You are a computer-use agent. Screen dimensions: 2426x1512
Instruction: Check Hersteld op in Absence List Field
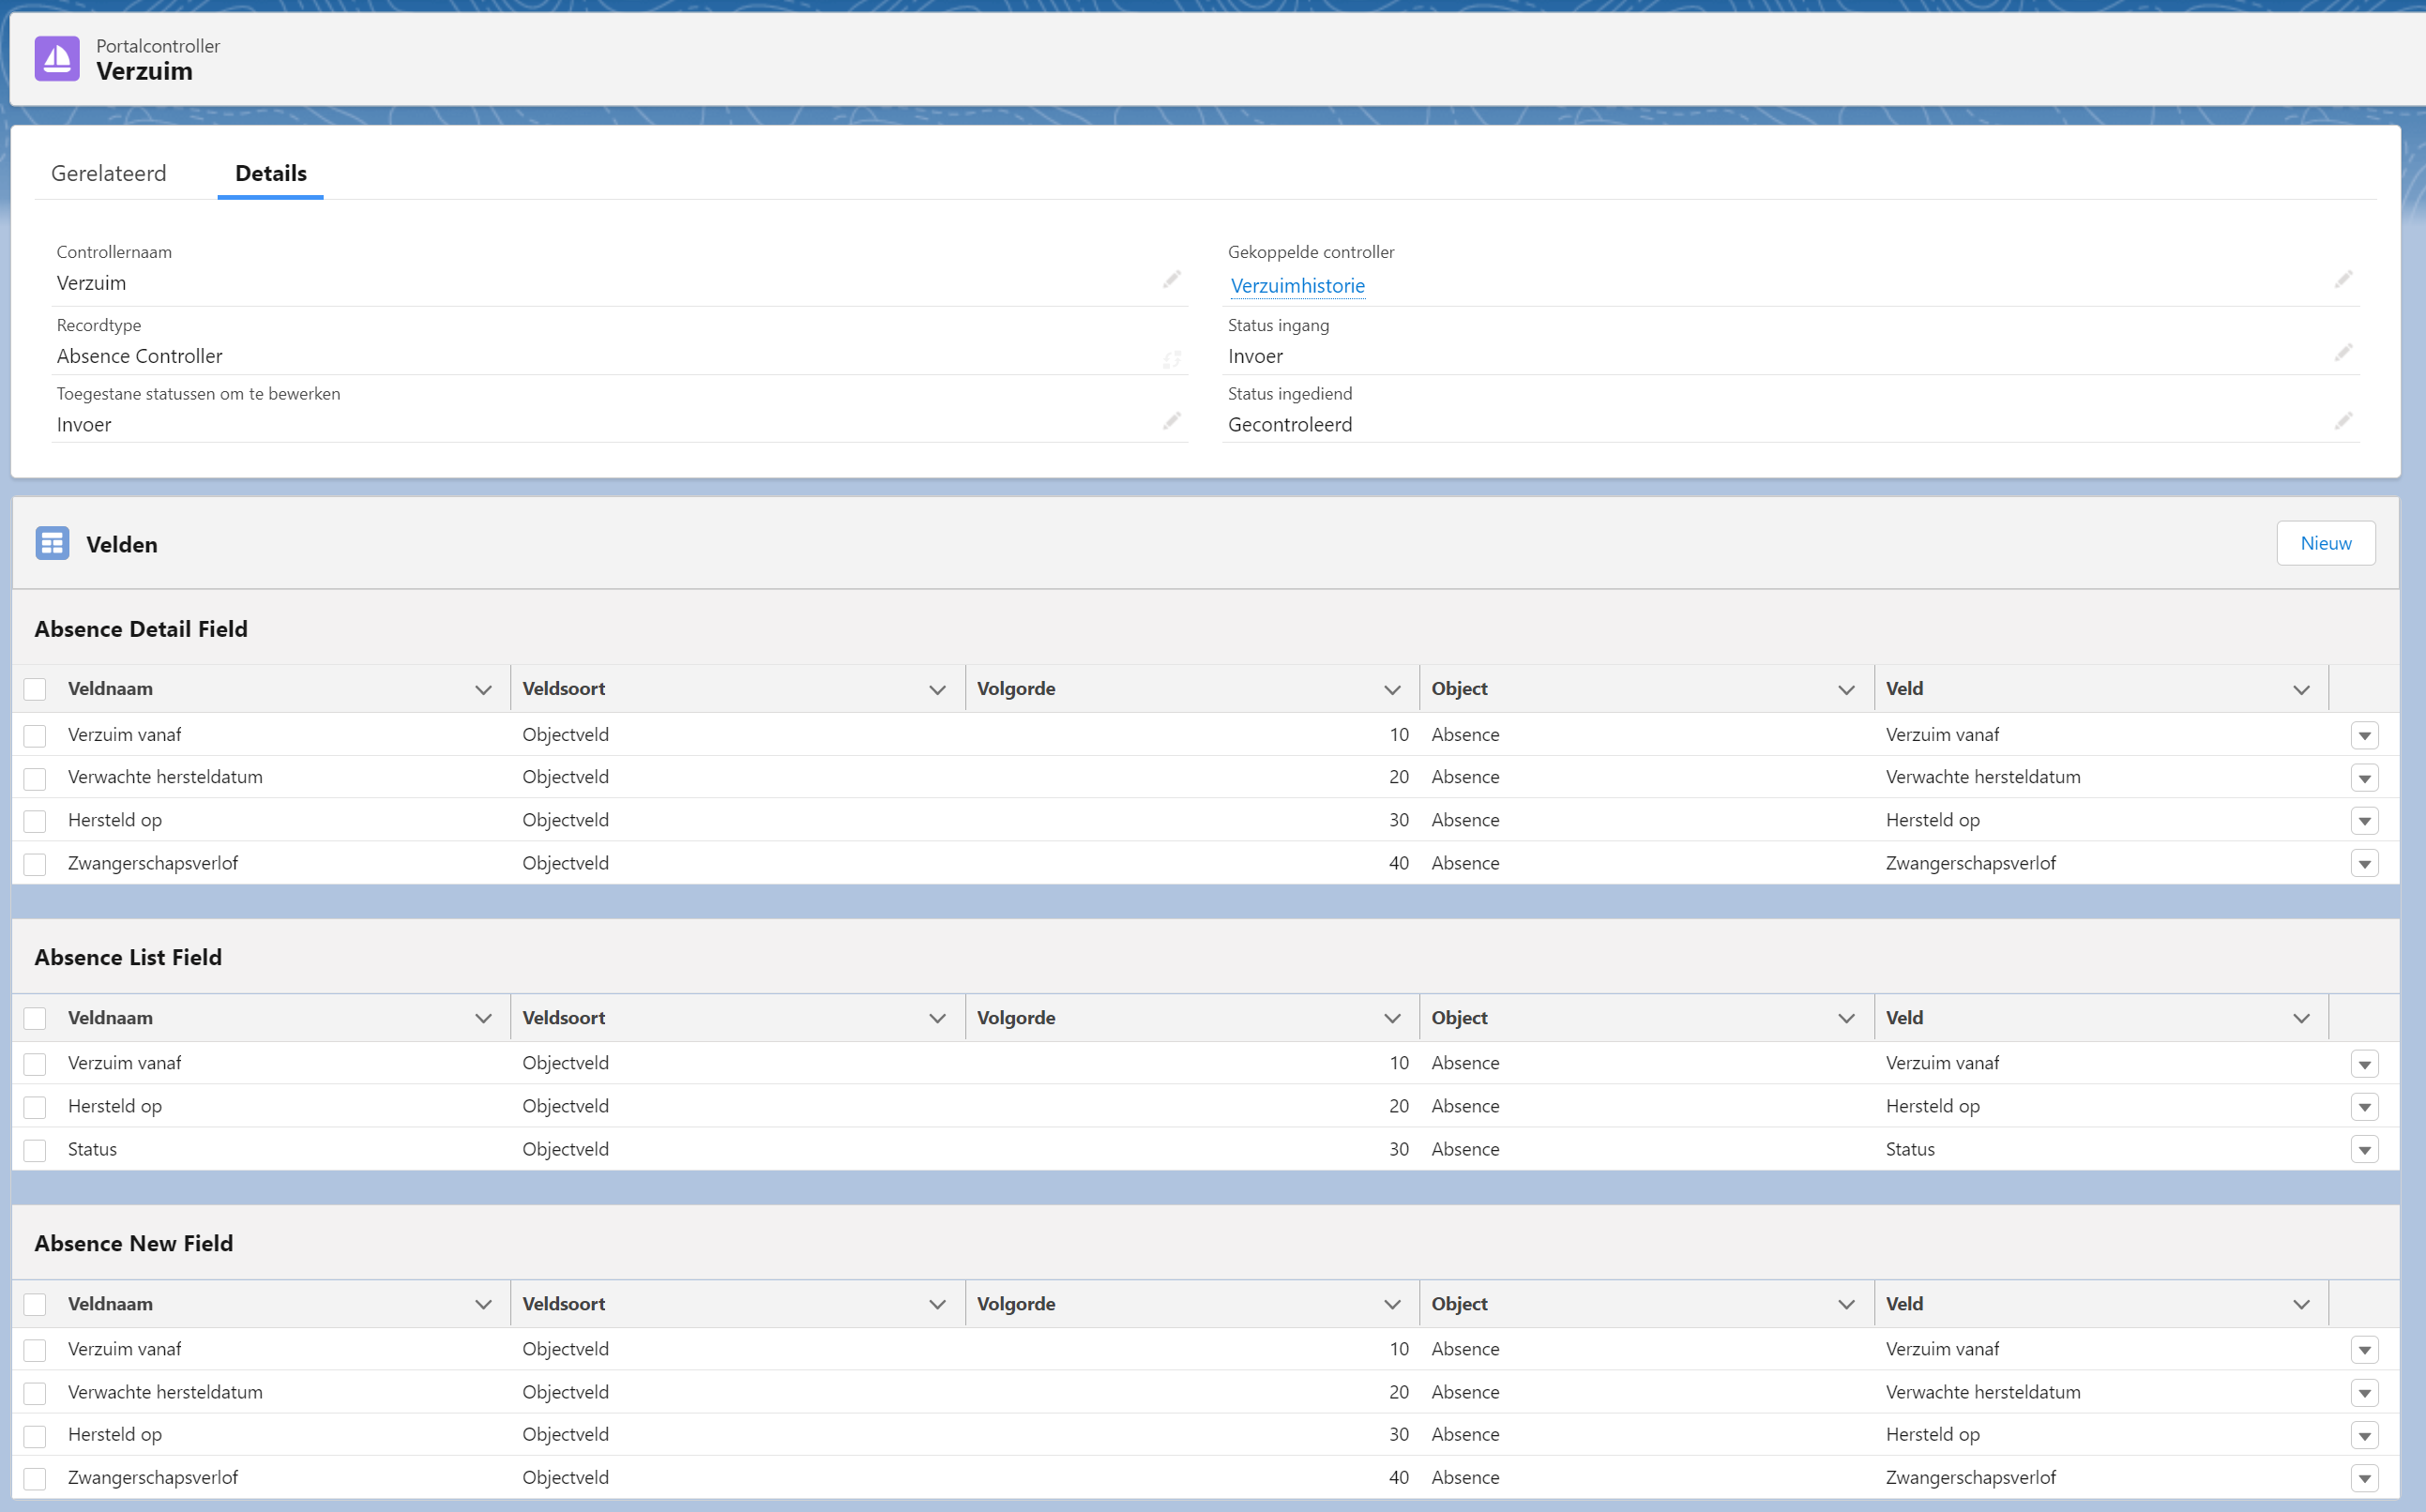[x=35, y=1107]
